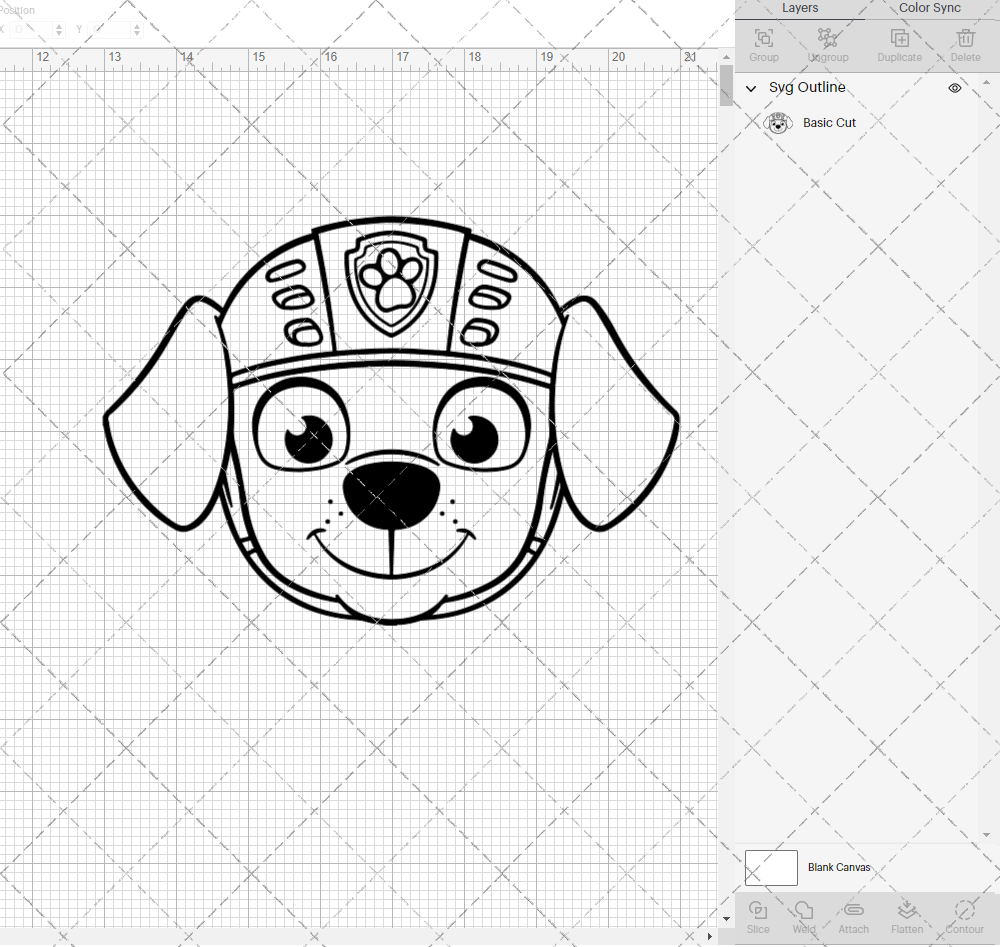Hide the Svg Outline layer
Screen dimensions: 1000x947
tap(954, 88)
